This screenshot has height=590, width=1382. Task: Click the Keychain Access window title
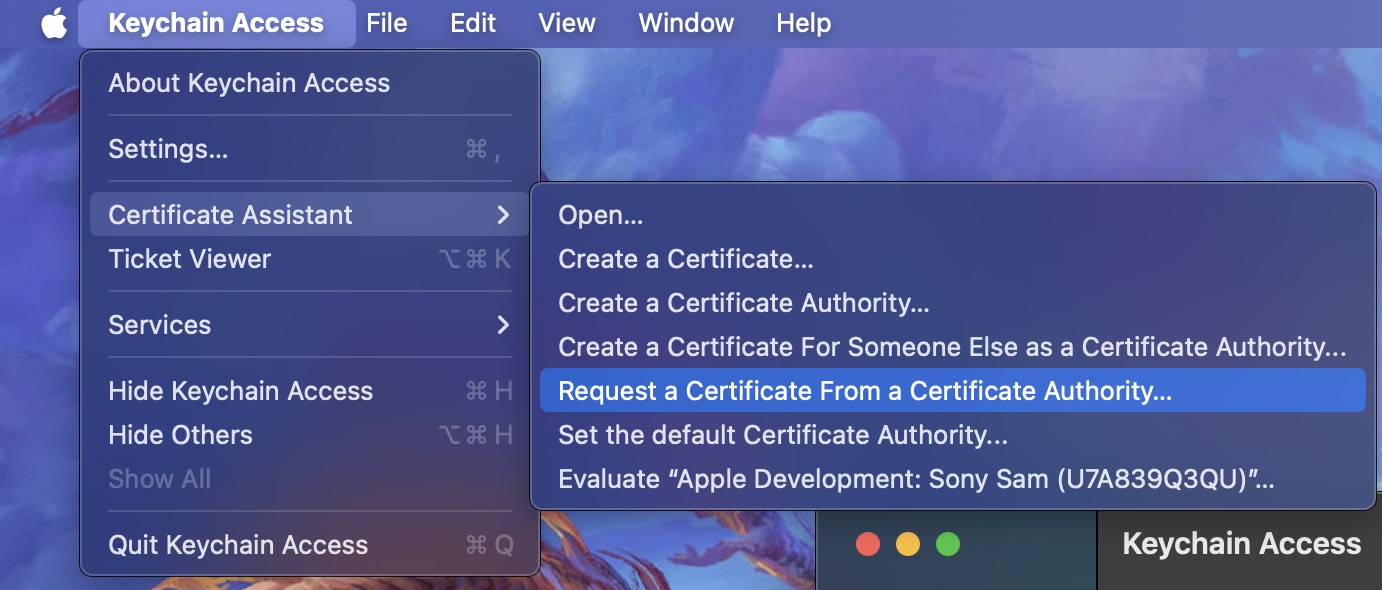1241,544
